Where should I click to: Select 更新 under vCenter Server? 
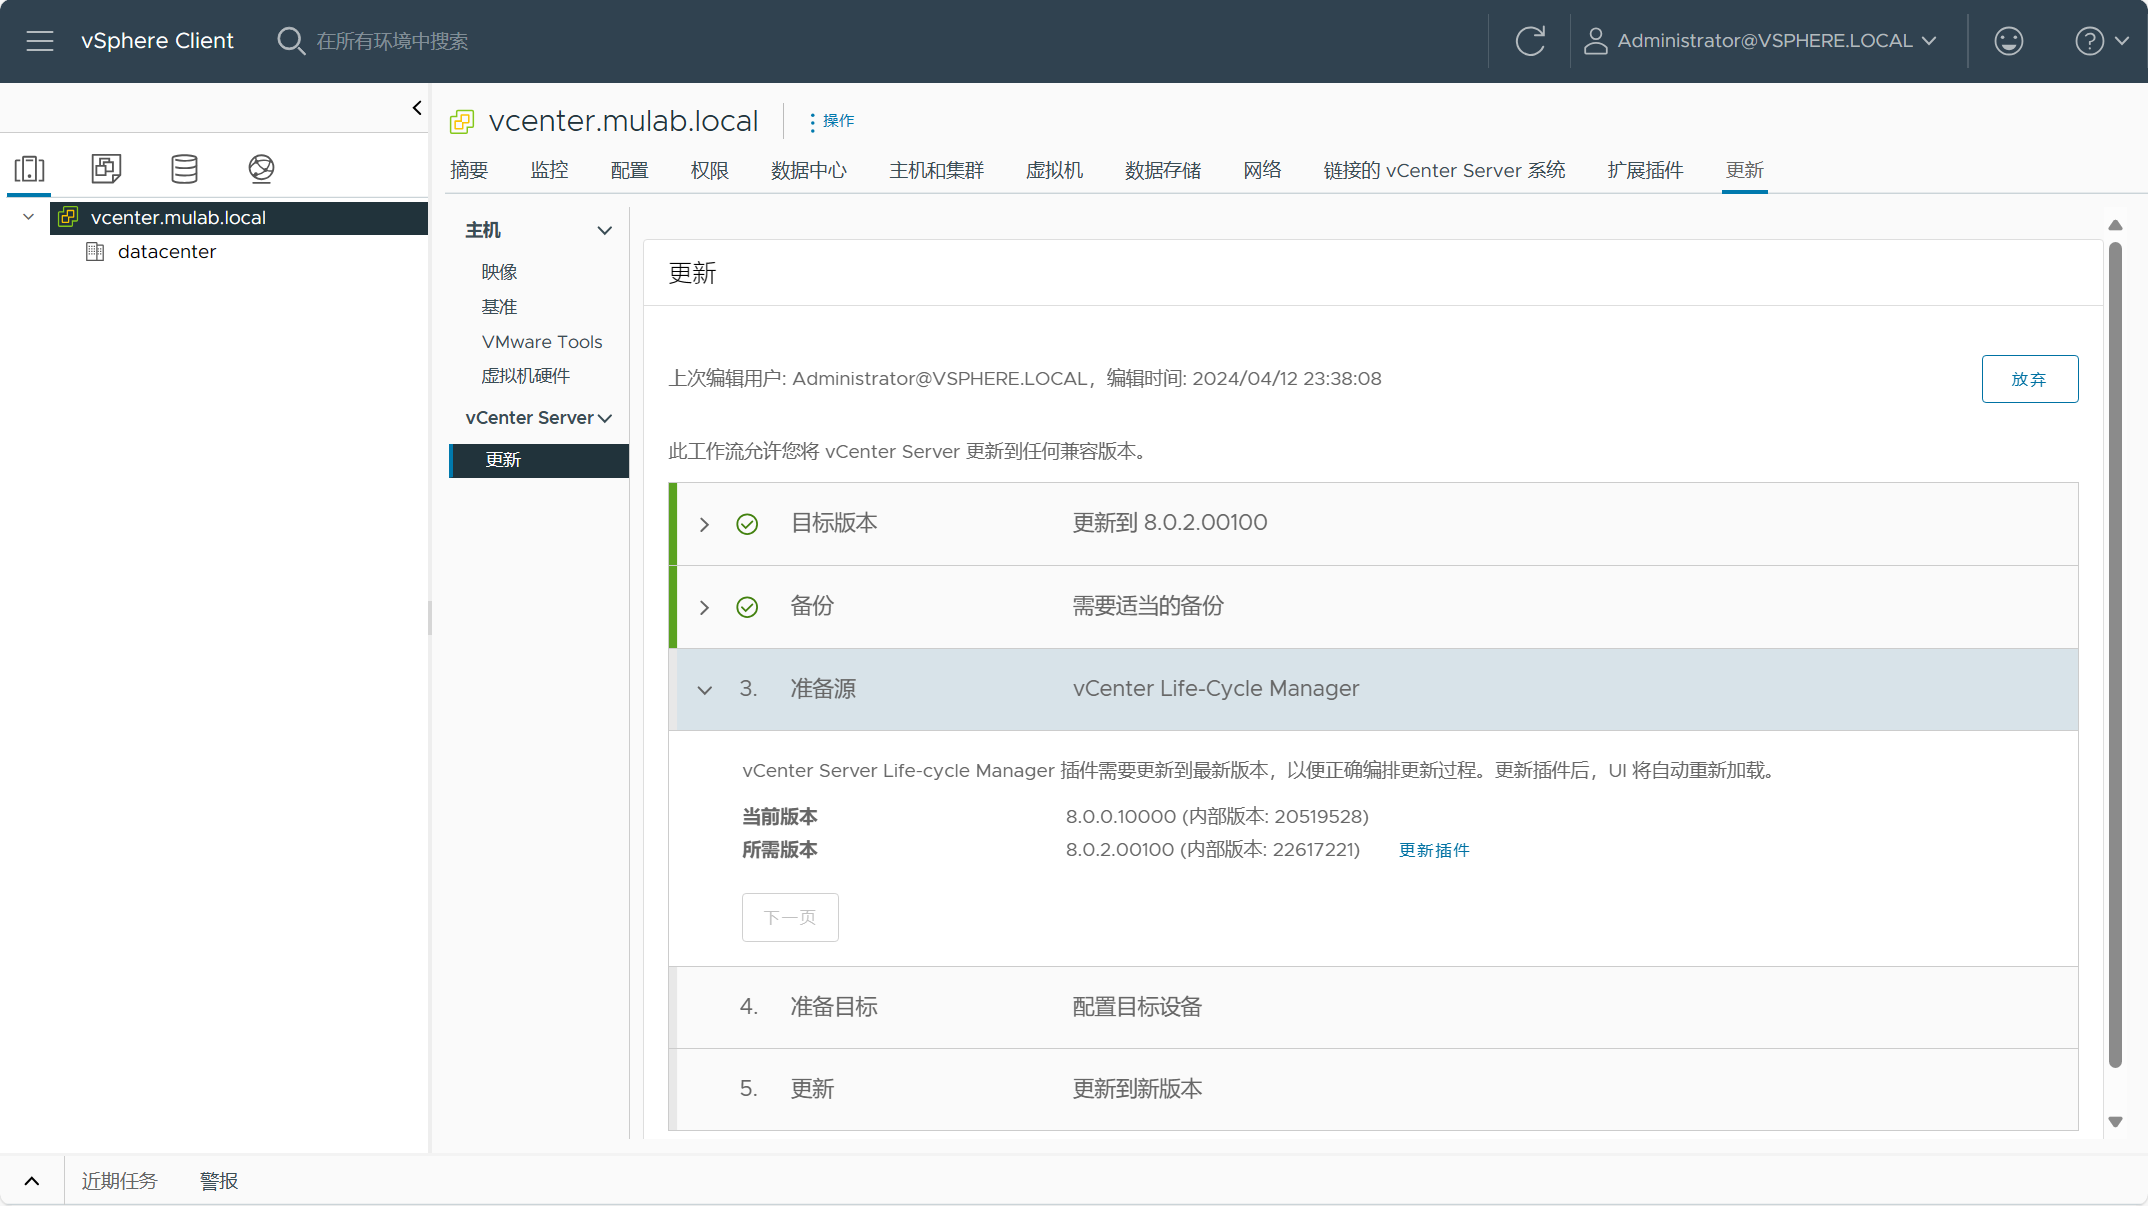[x=540, y=460]
